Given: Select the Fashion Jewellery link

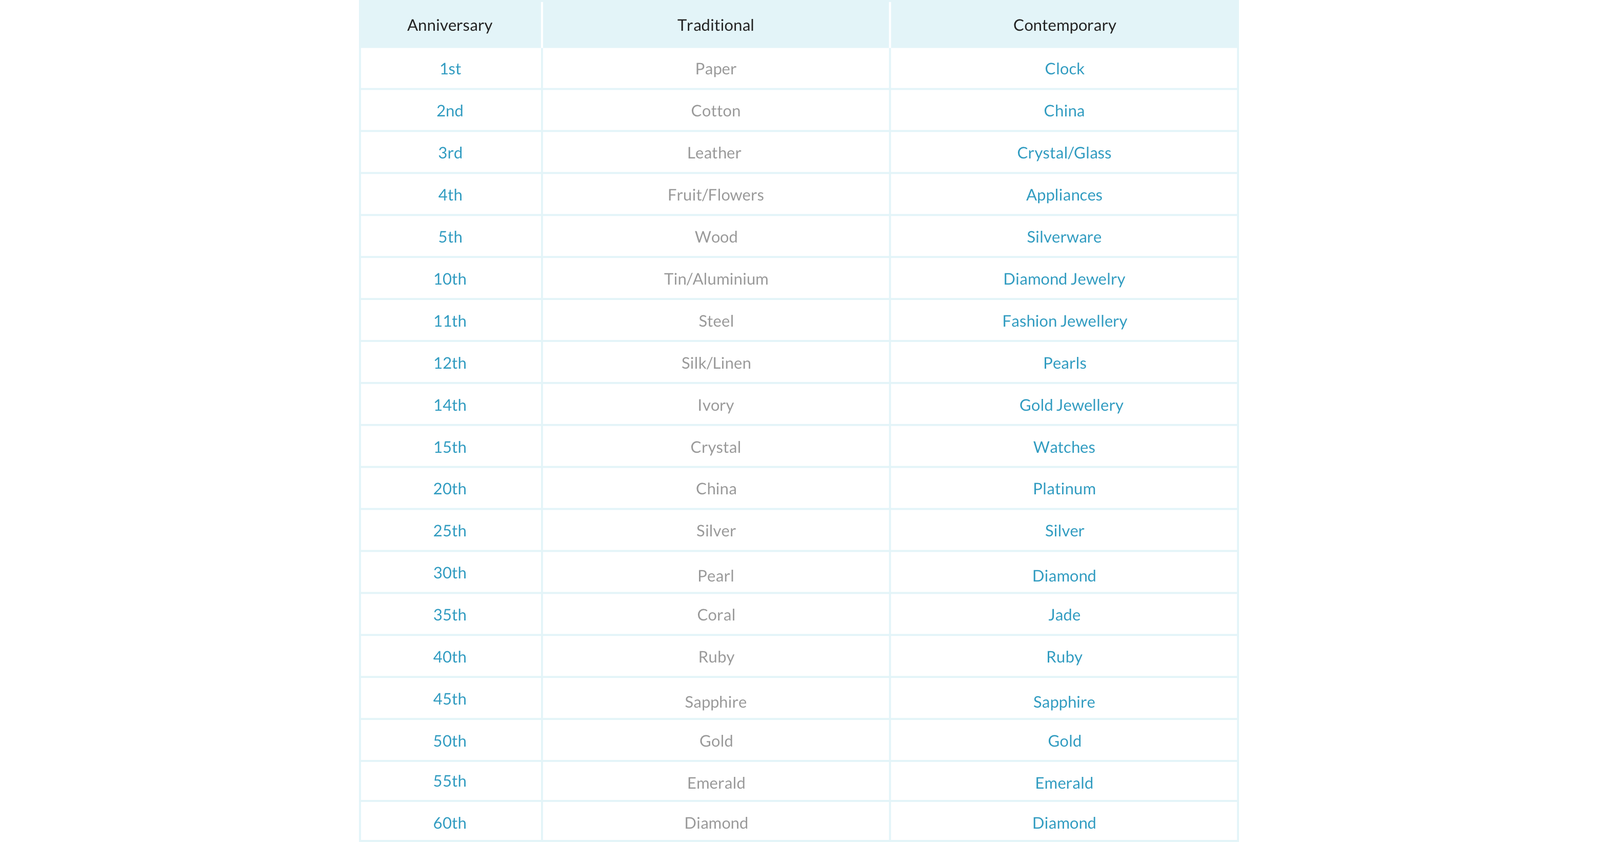Looking at the screenshot, I should coord(1064,321).
